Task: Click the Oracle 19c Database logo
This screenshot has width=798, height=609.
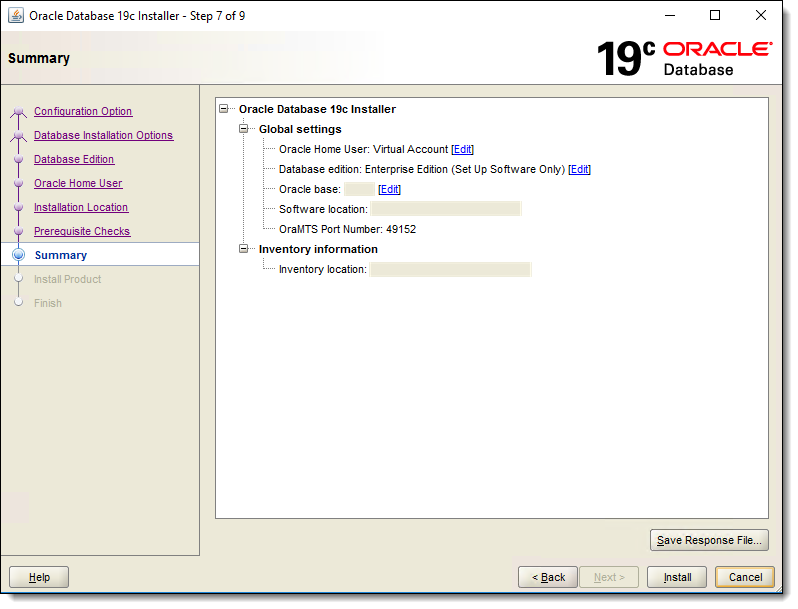Action: pos(685,59)
